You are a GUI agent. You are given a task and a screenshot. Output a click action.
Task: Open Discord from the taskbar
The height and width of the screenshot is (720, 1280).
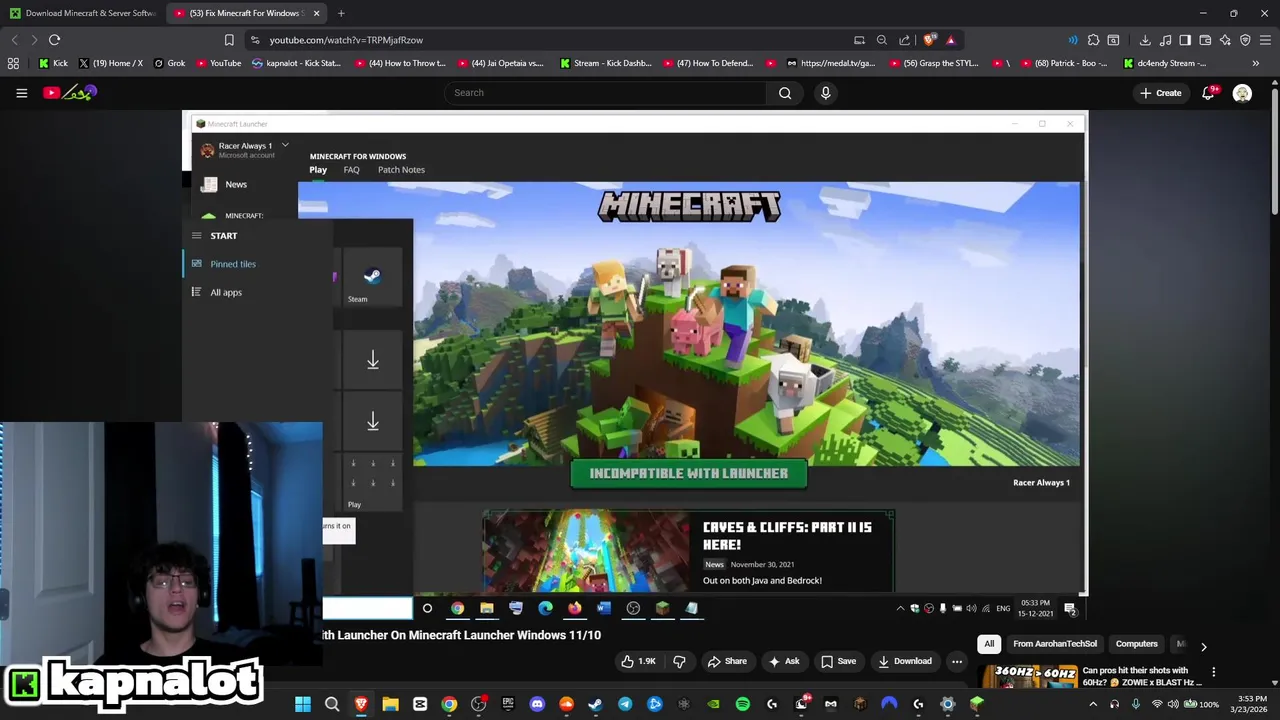pyautogui.click(x=537, y=704)
